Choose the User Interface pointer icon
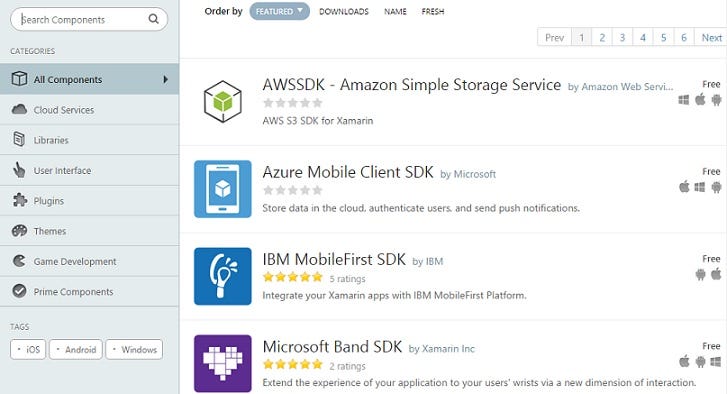The image size is (727, 394). click(x=19, y=170)
